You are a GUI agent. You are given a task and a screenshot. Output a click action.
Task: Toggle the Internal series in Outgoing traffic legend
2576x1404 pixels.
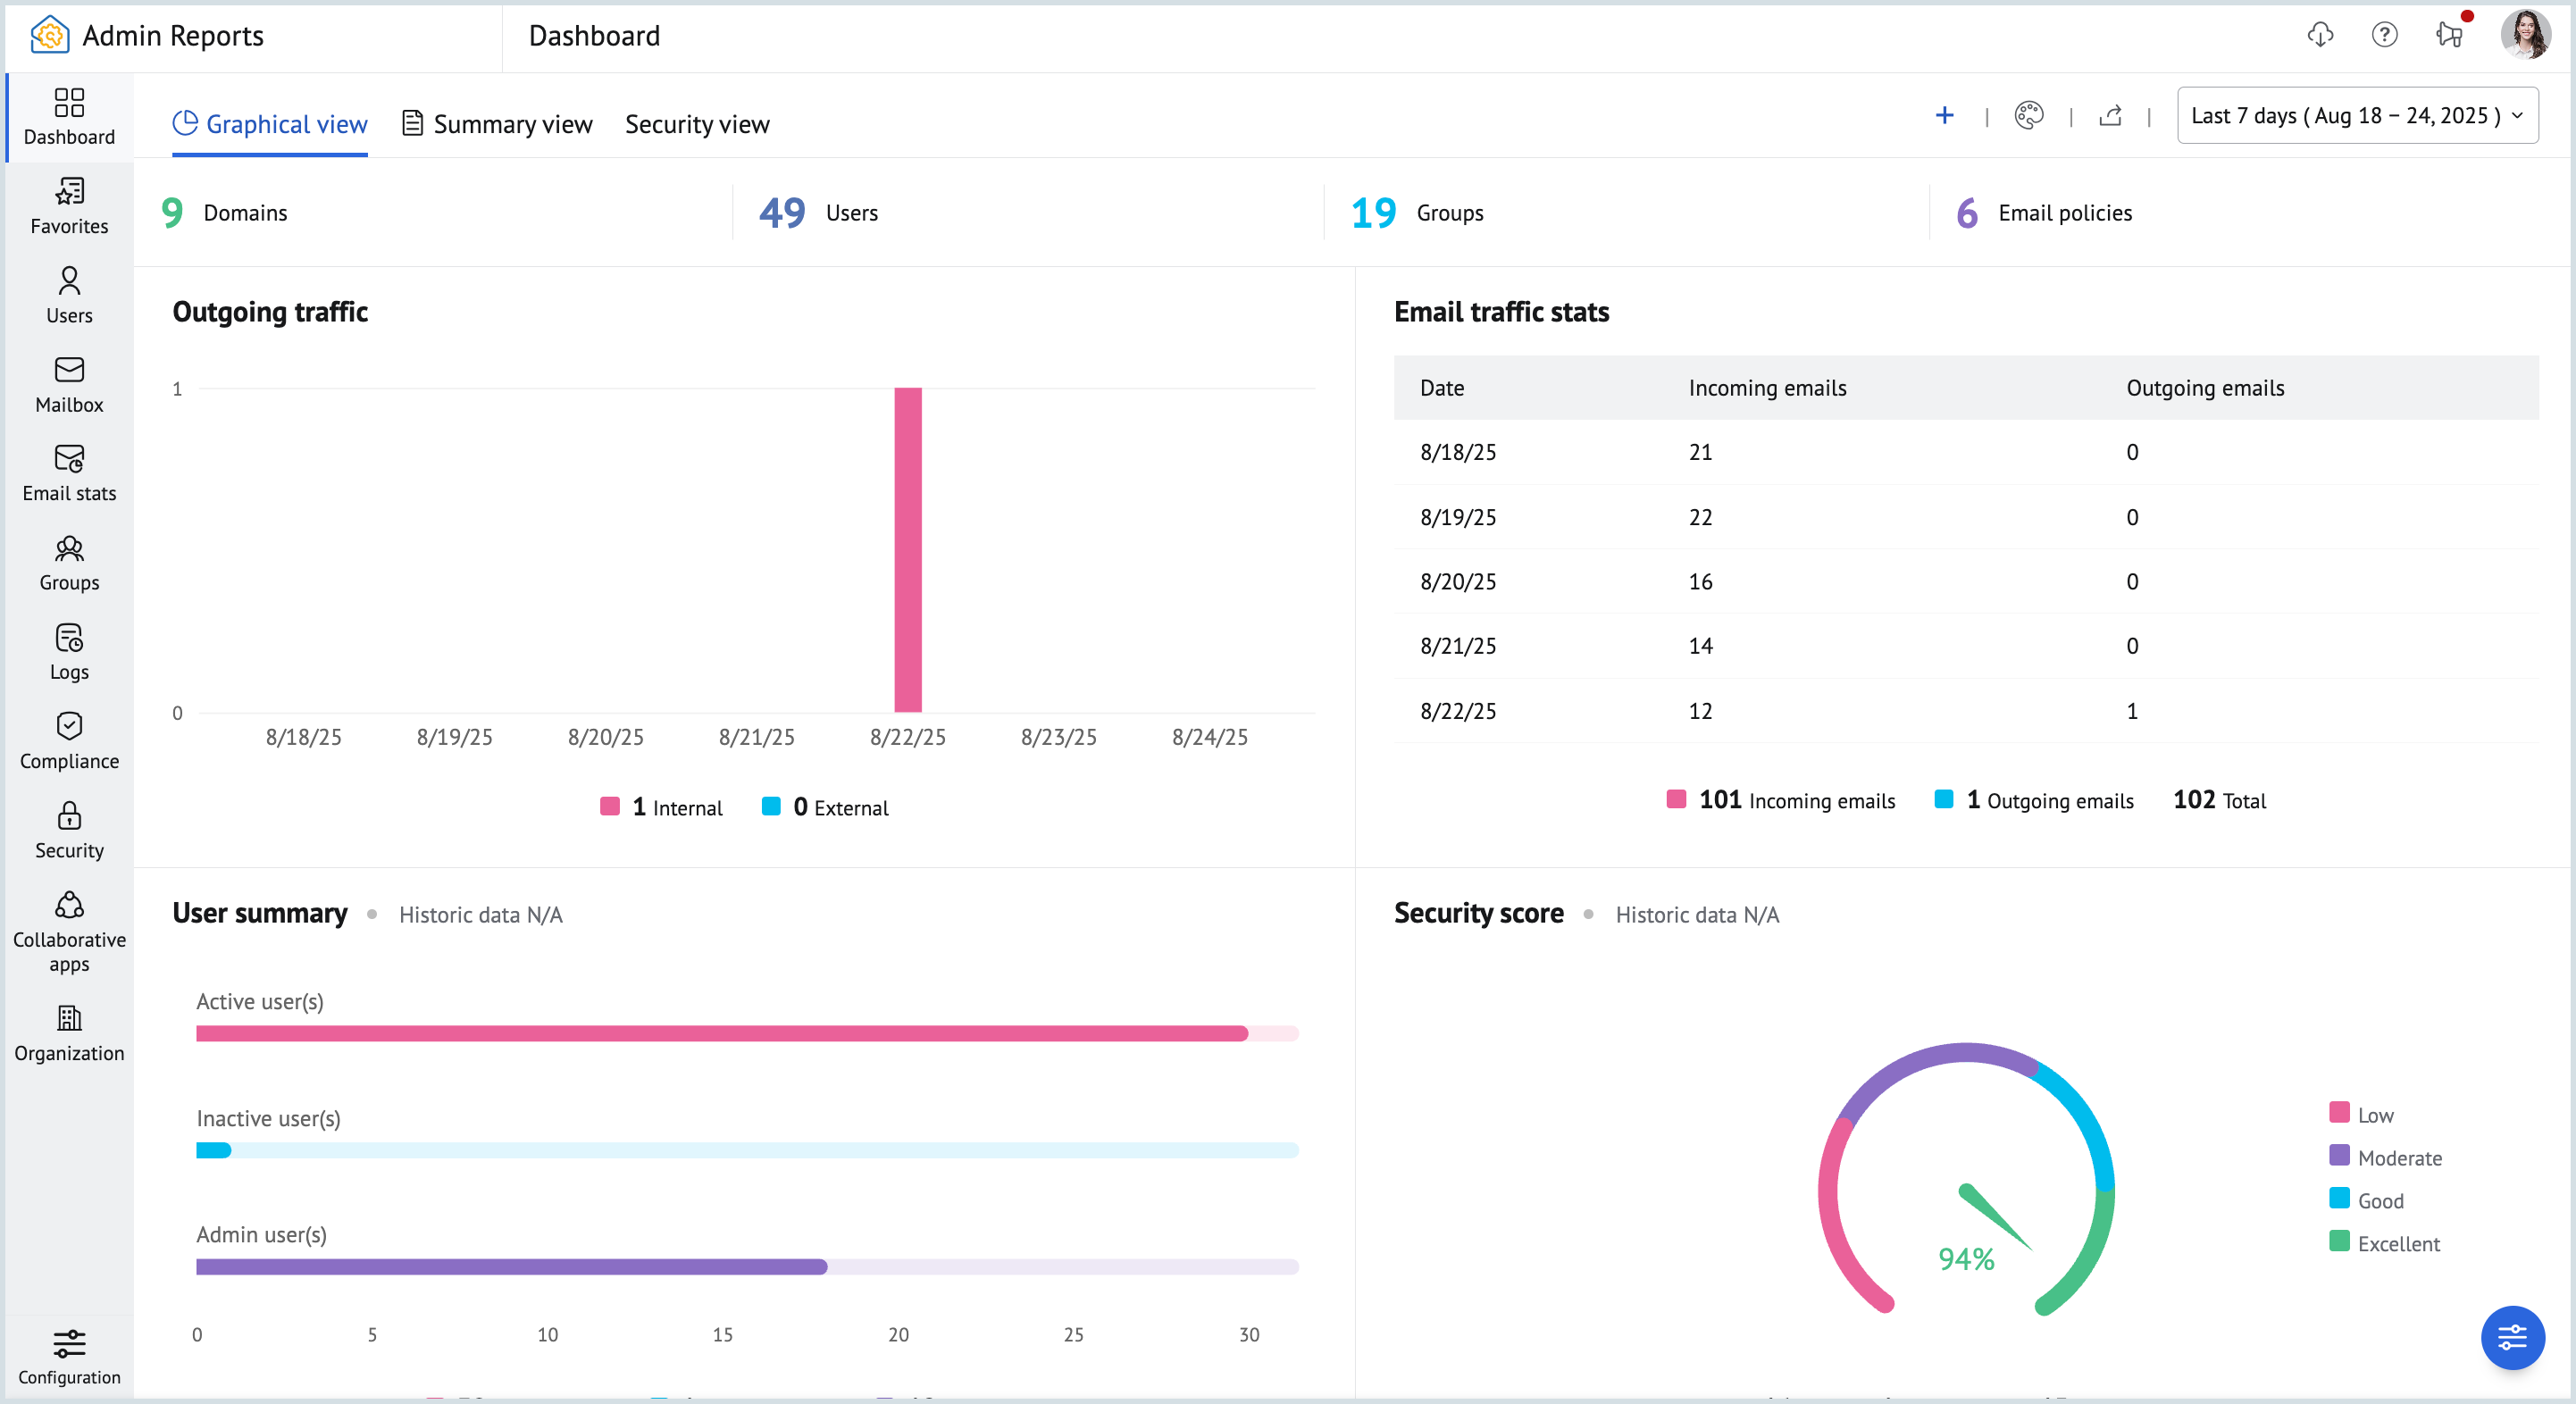[660, 807]
